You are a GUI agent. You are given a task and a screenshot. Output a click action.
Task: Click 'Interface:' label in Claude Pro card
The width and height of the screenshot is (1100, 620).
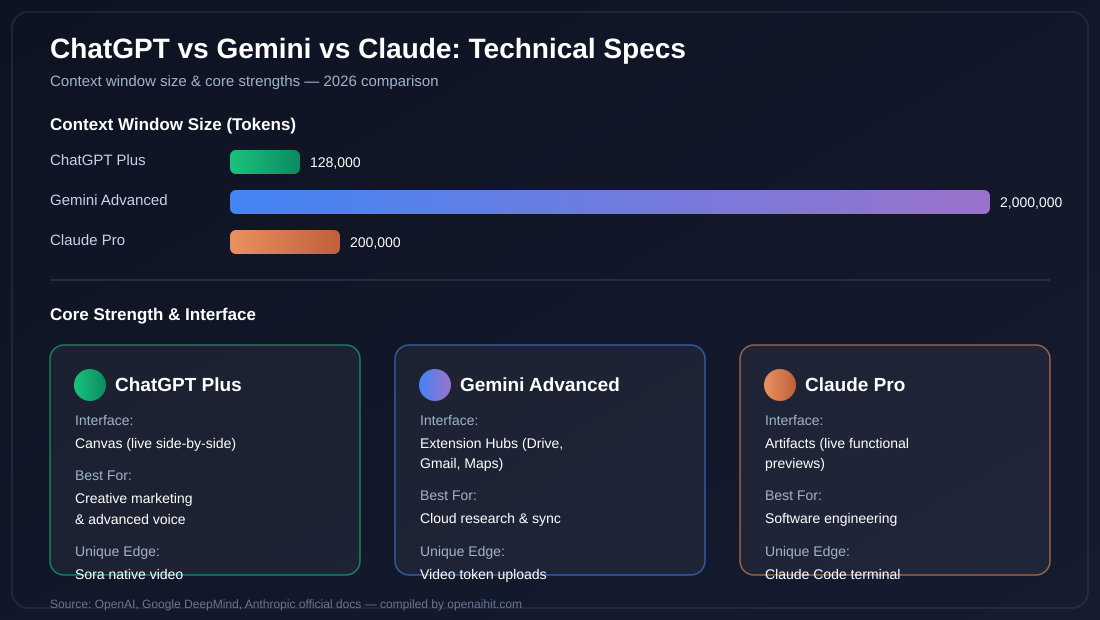(x=794, y=421)
